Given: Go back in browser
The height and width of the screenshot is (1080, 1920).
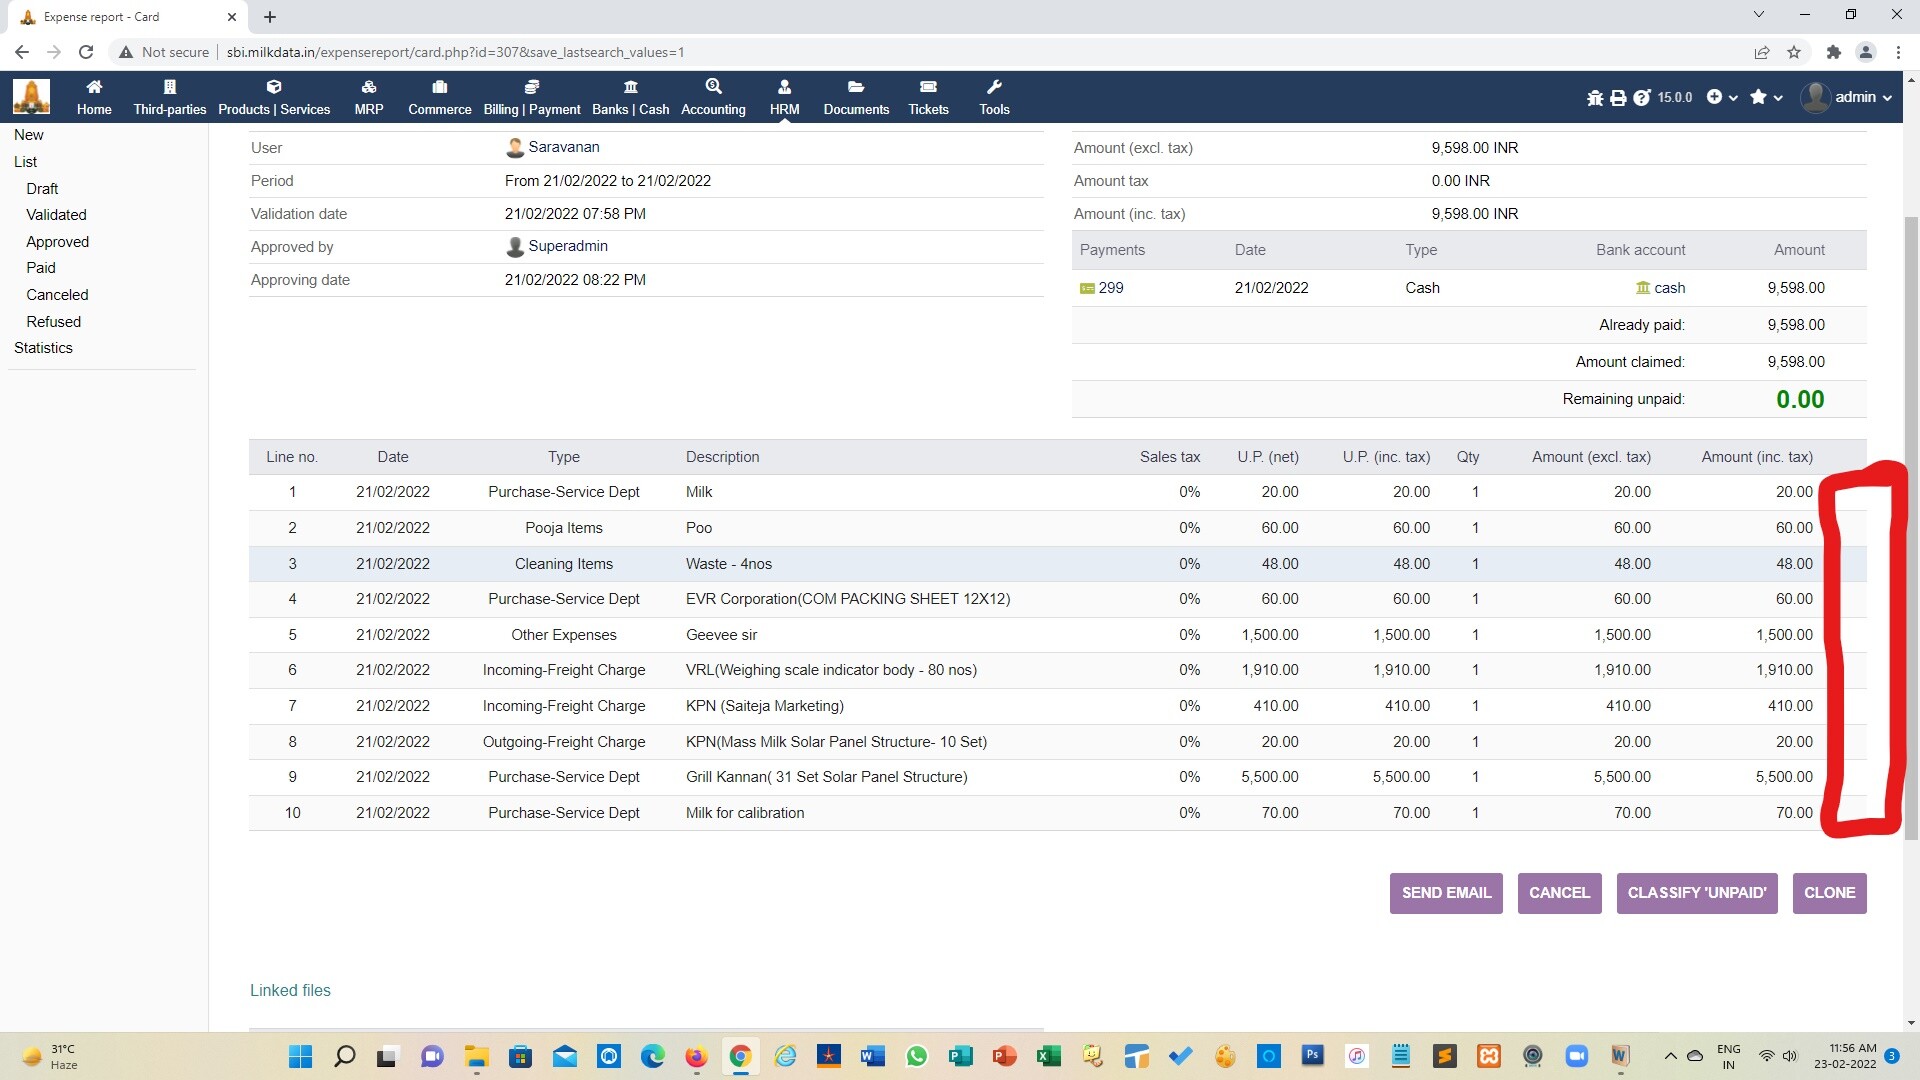Looking at the screenshot, I should 22,52.
